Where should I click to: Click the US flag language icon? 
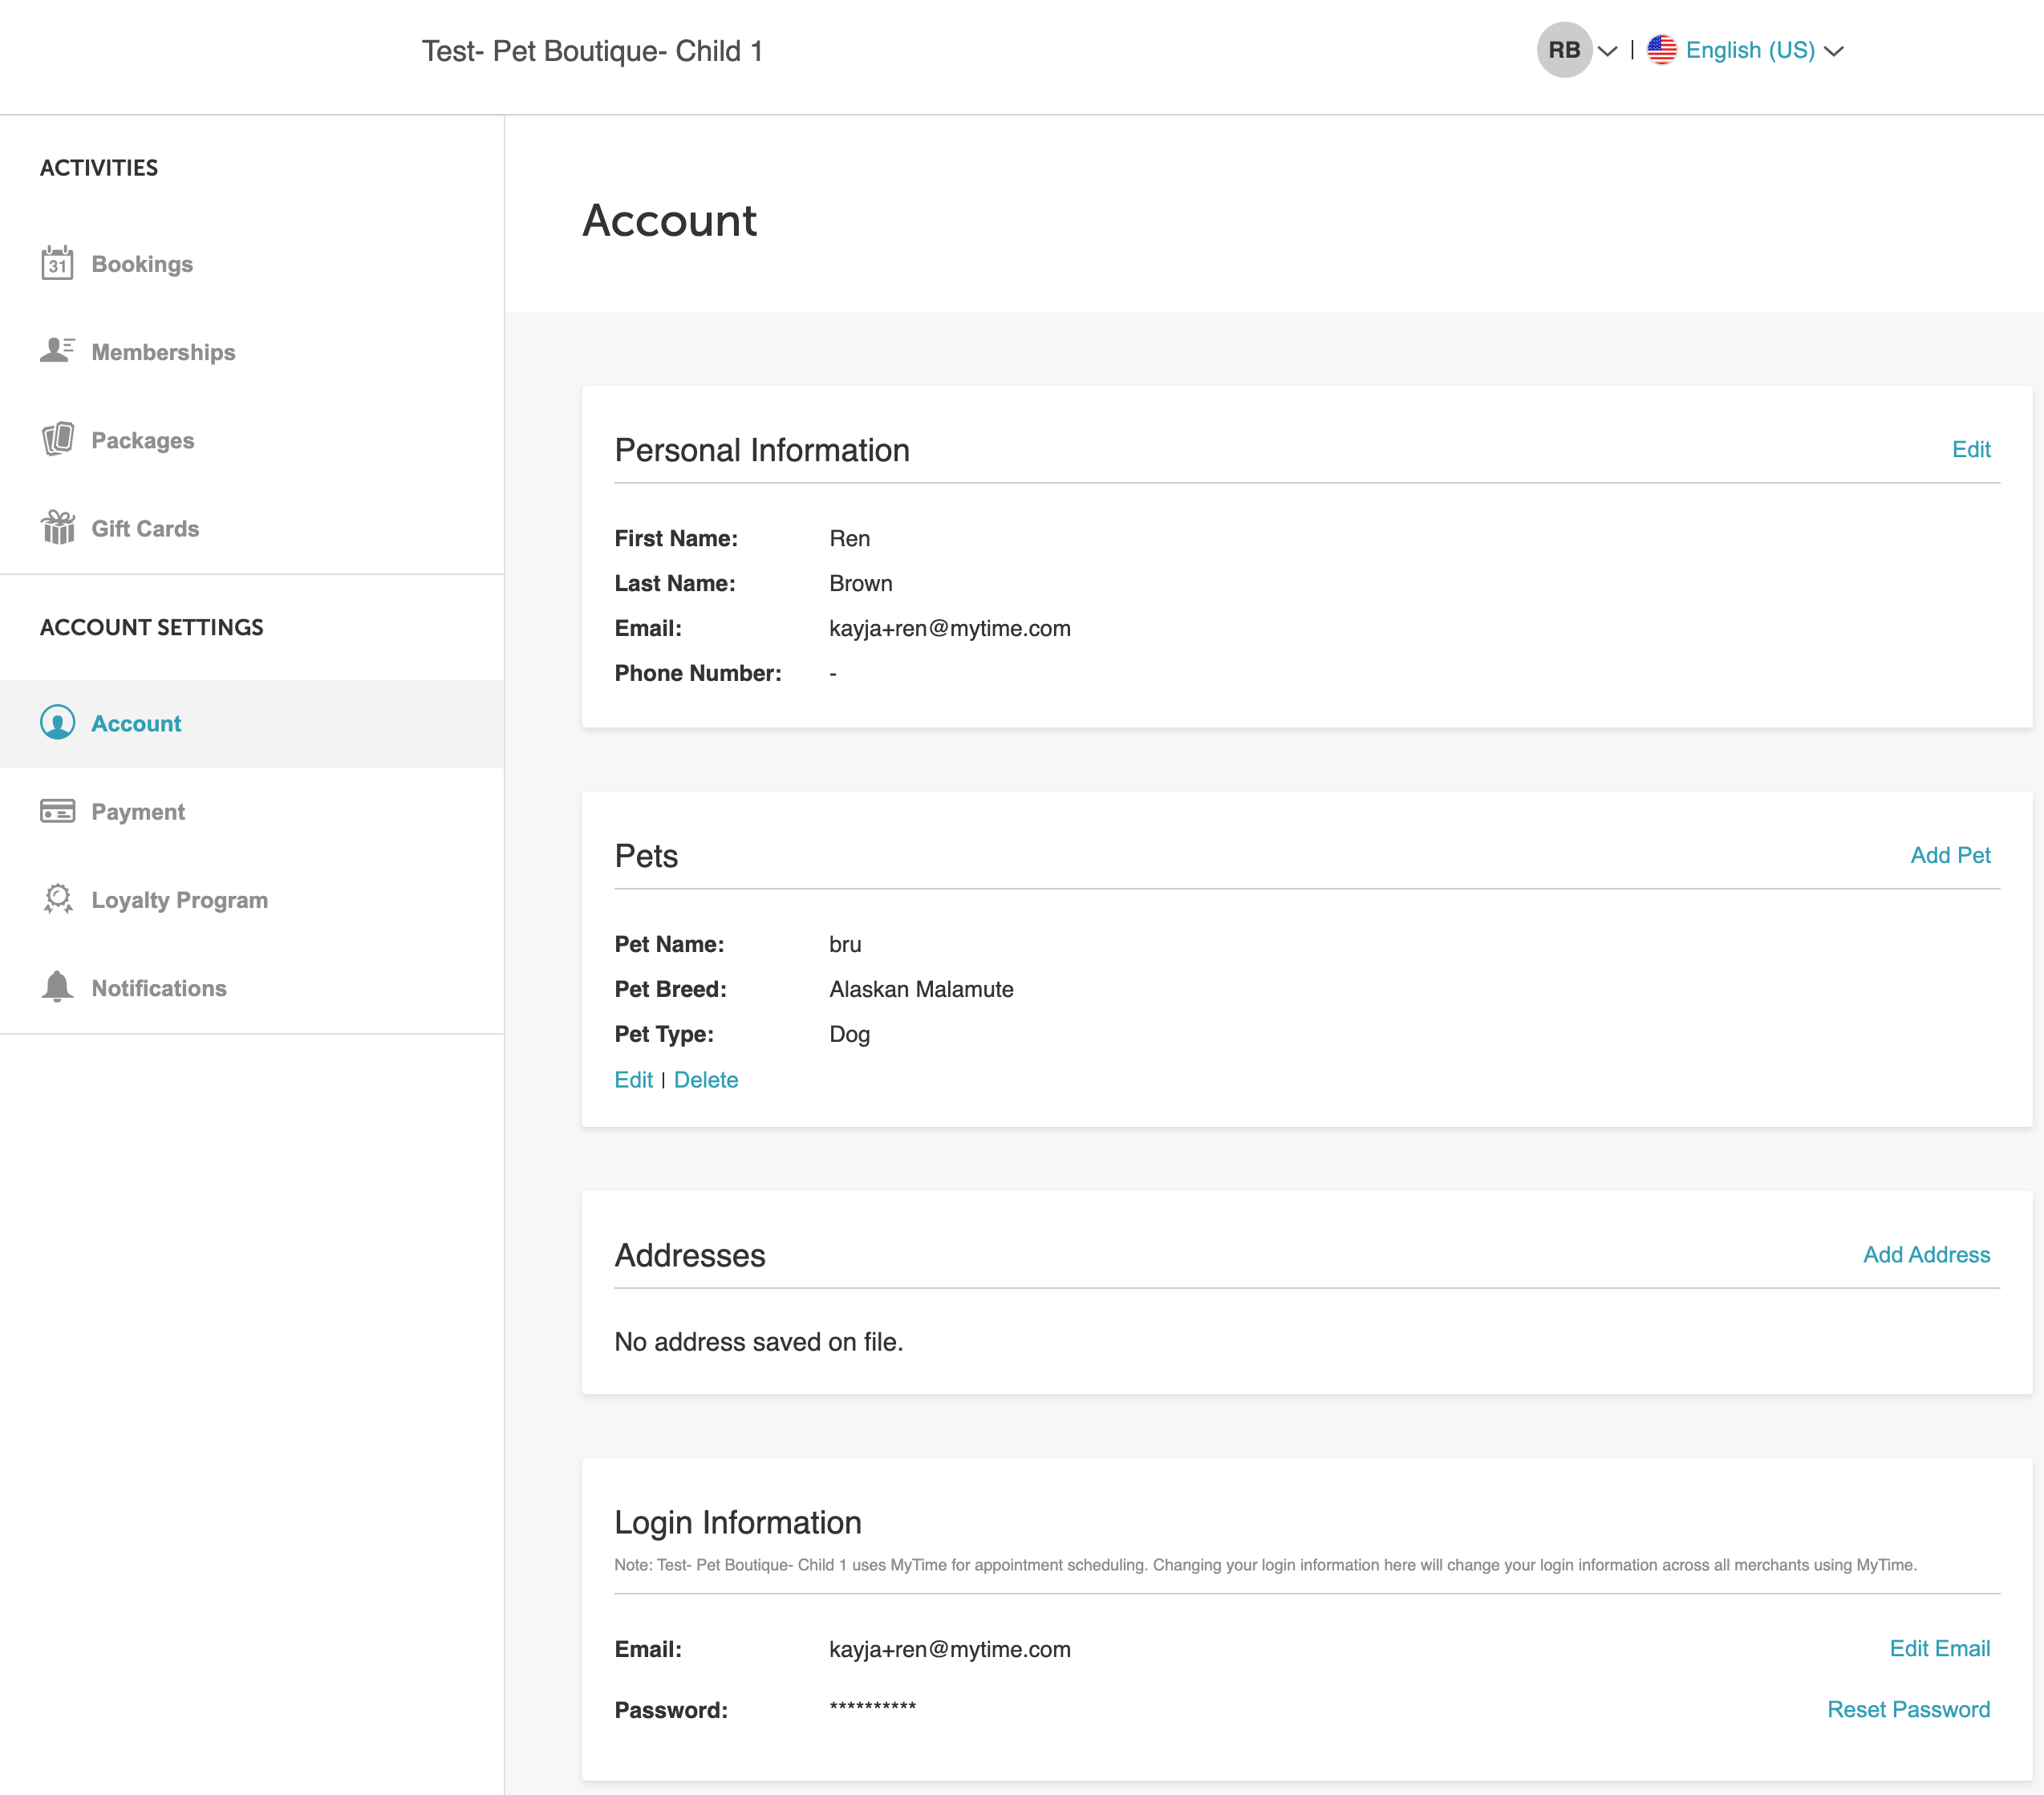point(1661,50)
